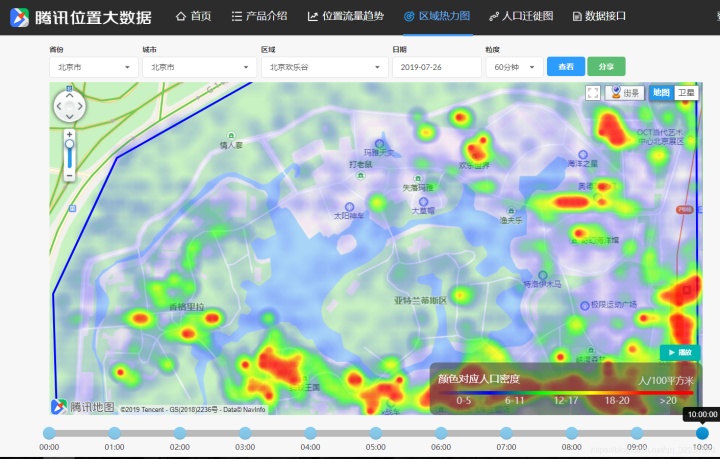Expand the 省份 province dropdown
Screen dimensions: 720x459
[x=94, y=67]
